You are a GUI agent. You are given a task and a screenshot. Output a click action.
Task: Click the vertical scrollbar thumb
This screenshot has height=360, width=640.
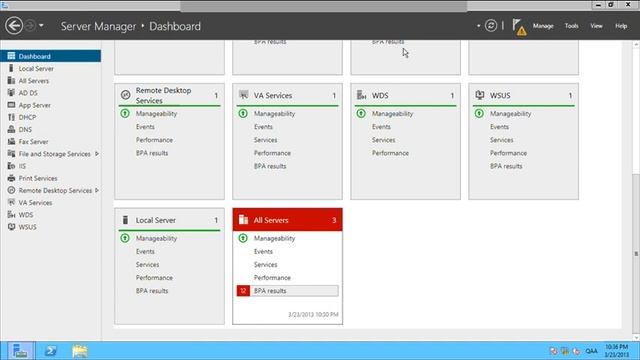(x=636, y=253)
